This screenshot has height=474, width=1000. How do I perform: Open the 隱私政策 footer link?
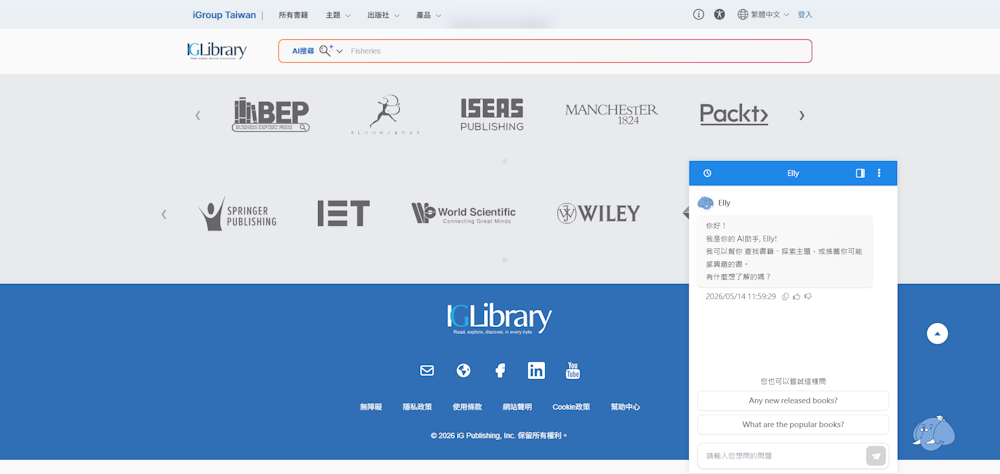[x=417, y=407]
